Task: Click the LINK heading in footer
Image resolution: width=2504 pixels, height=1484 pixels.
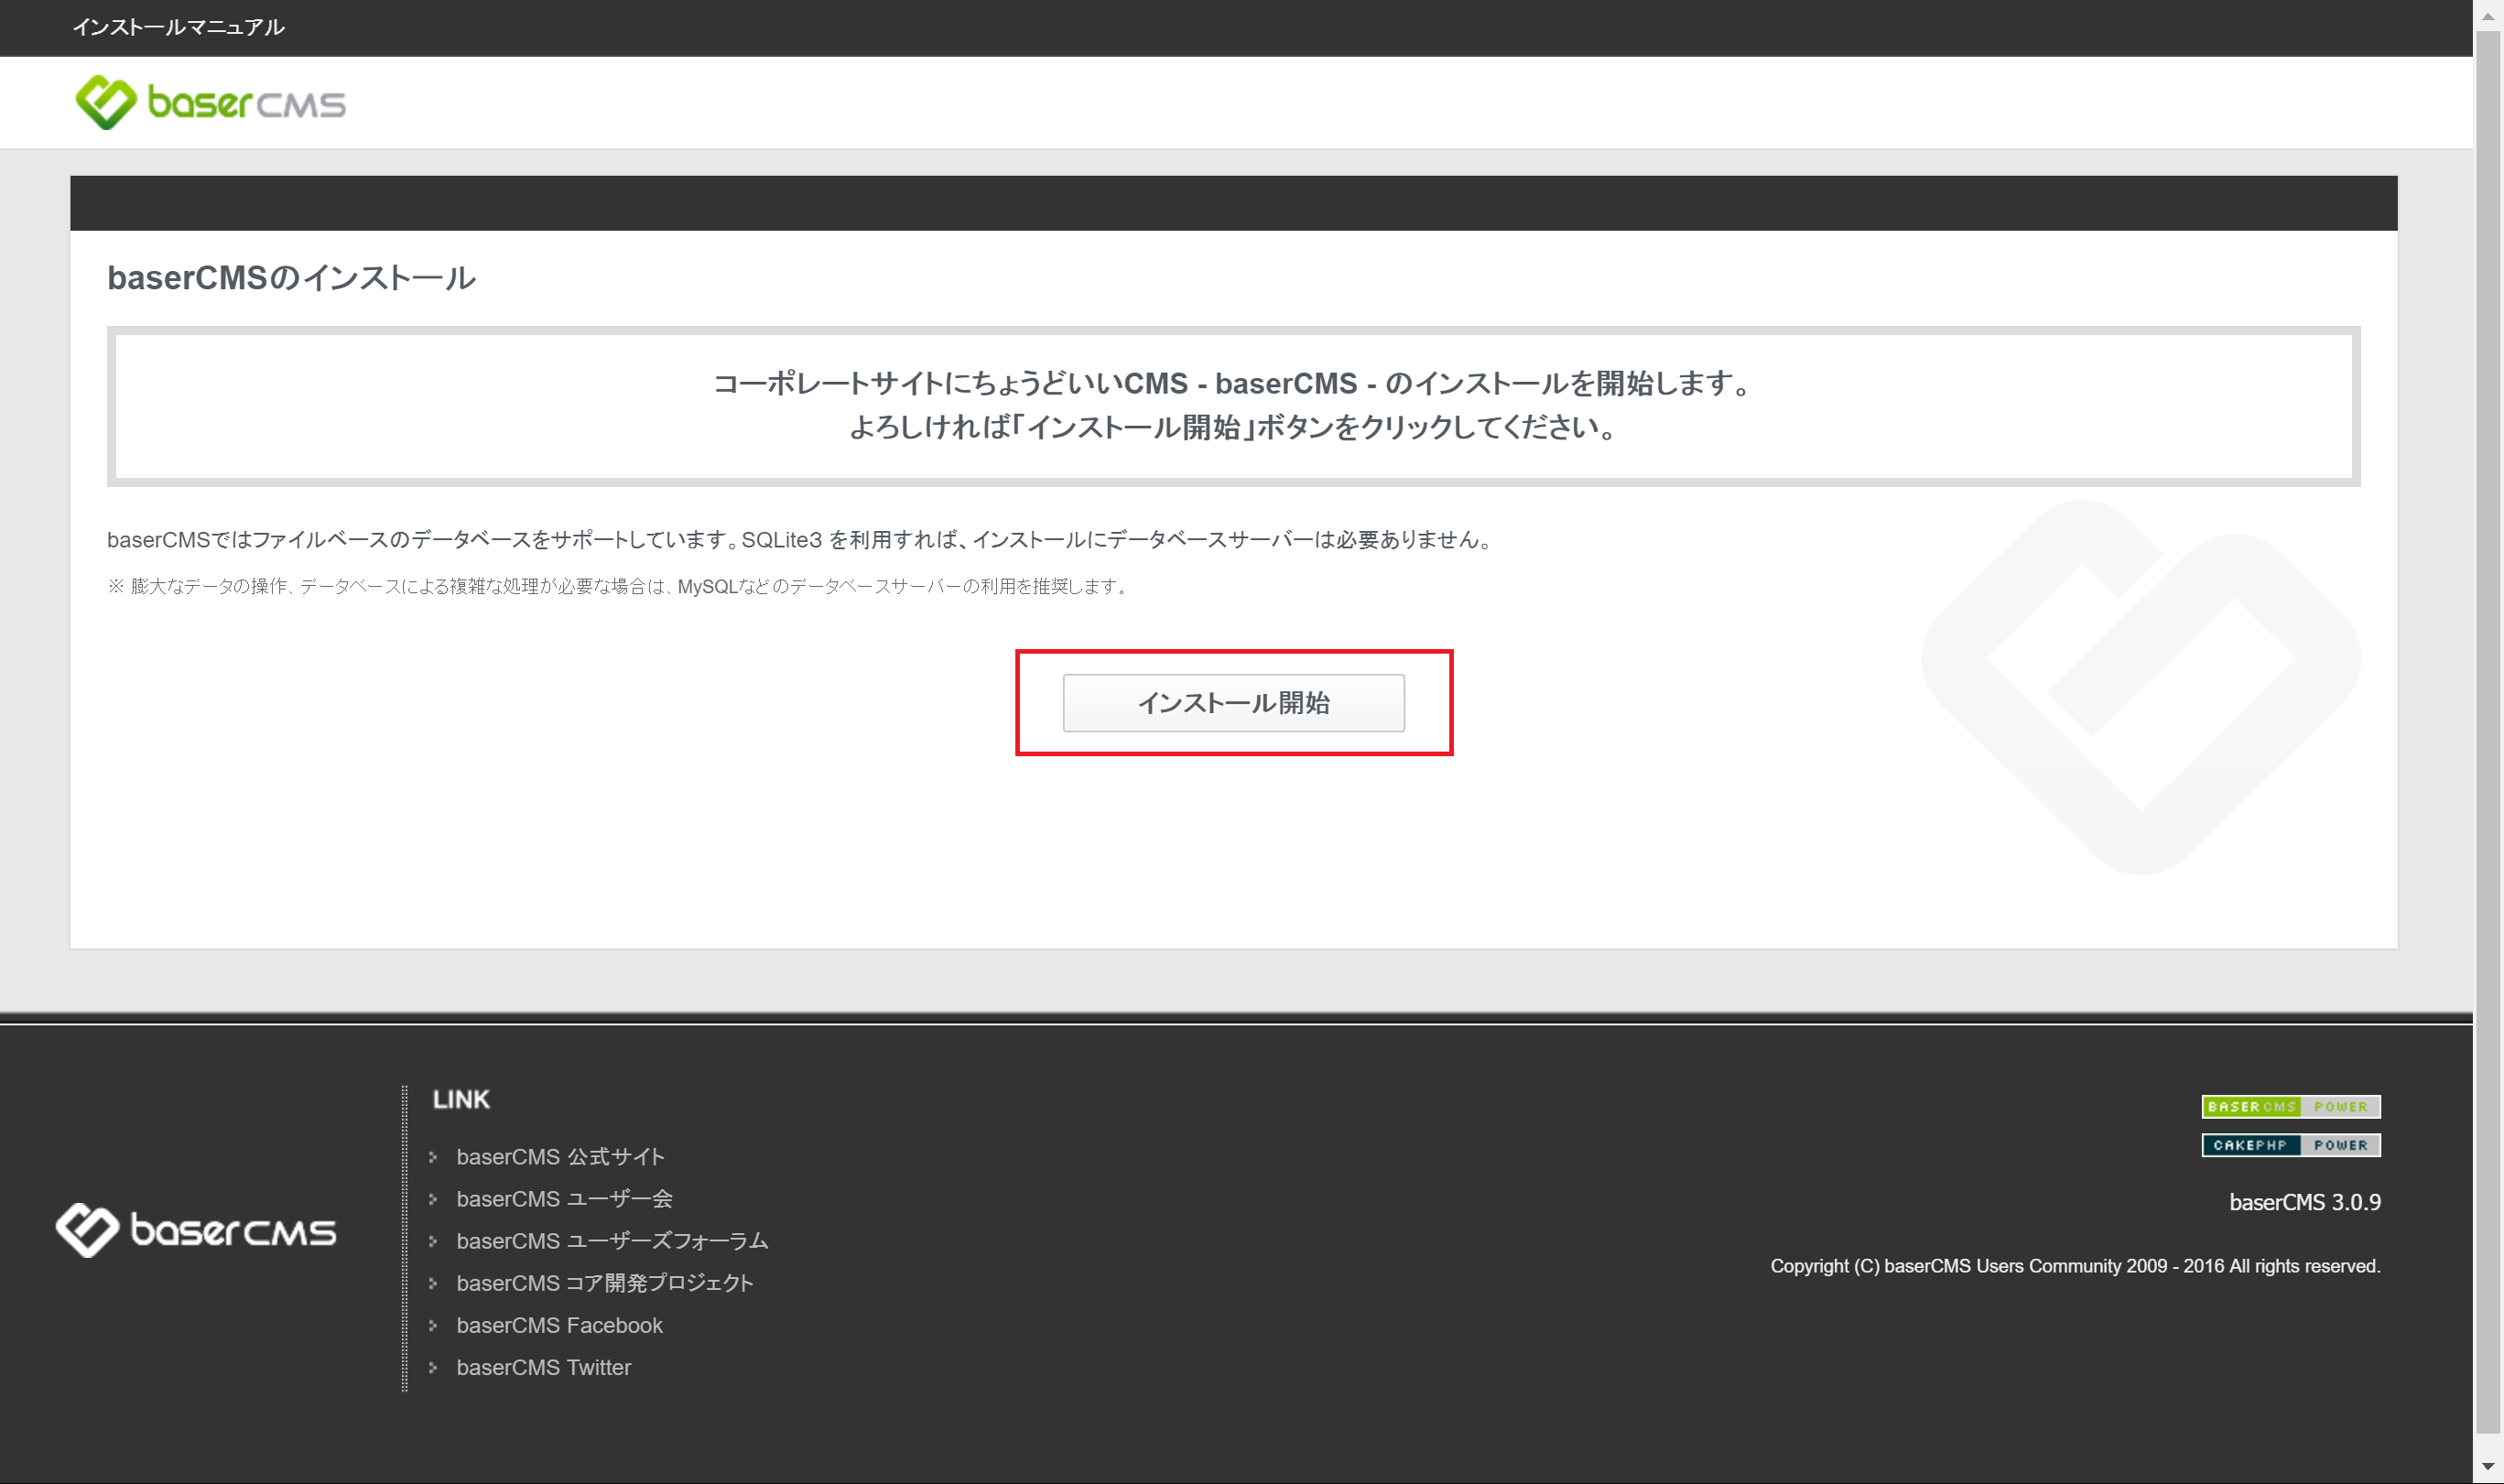Action: pyautogui.click(x=461, y=1099)
